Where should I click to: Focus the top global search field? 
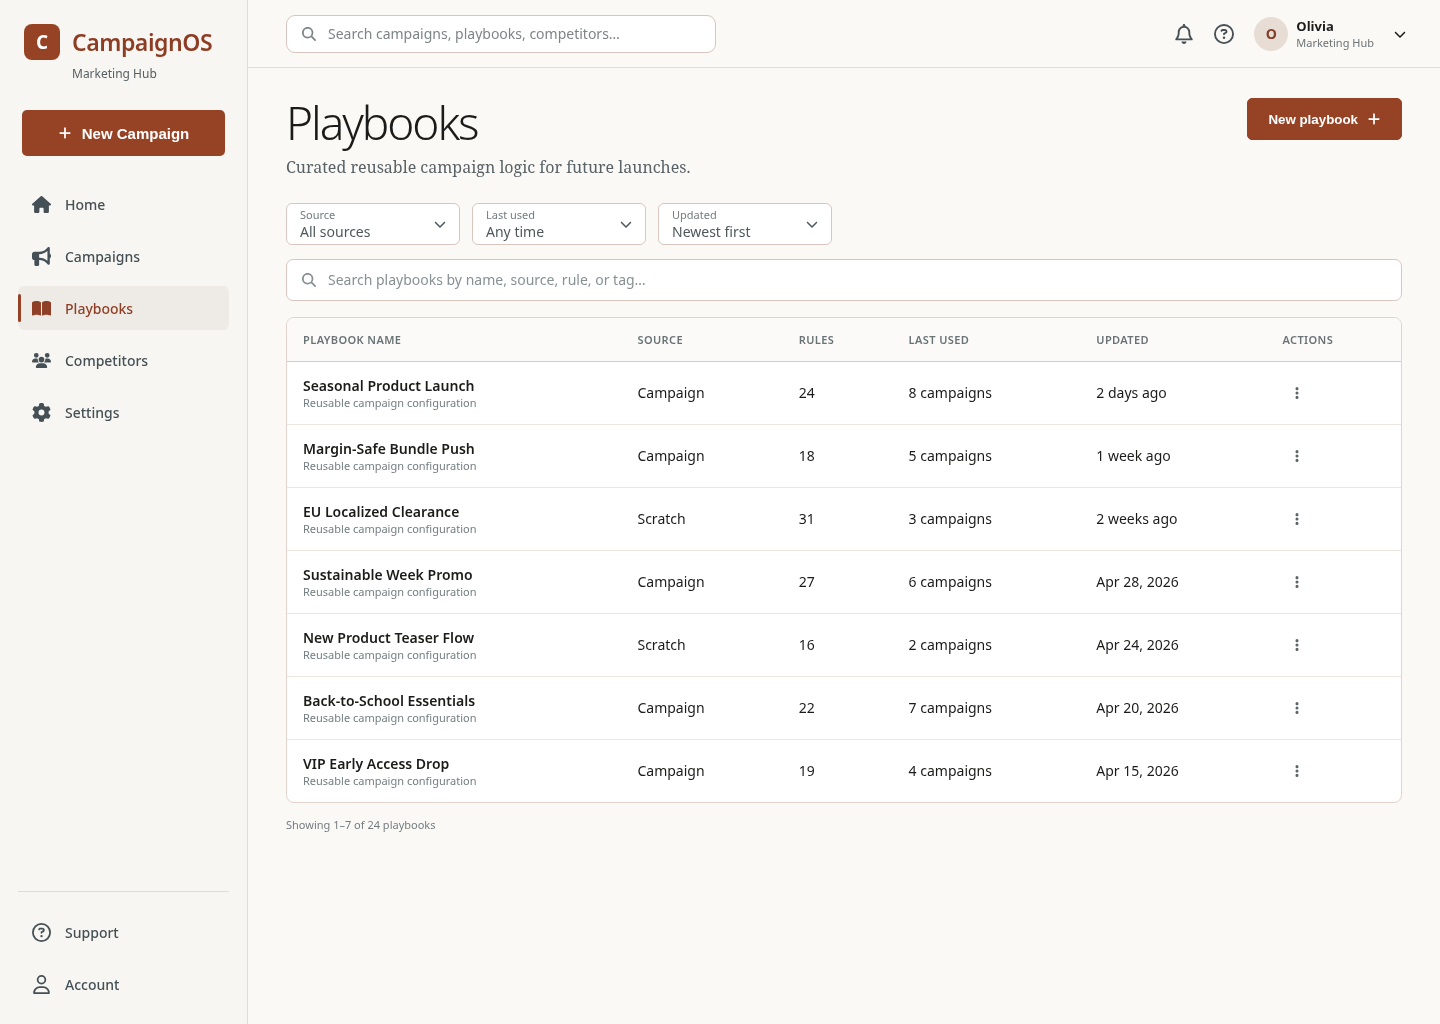click(501, 34)
